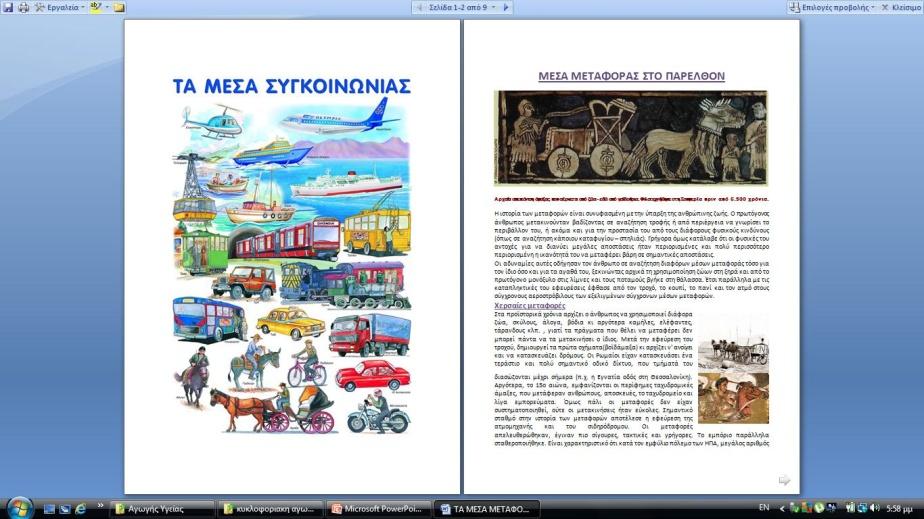Image resolution: width=924 pixels, height=519 pixels.
Task: Click the Save floppy disk icon
Action: [x=8, y=8]
